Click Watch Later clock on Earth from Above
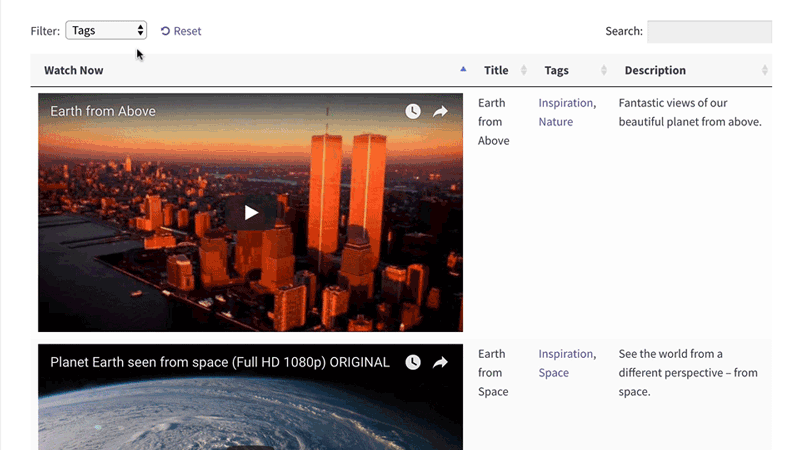The height and width of the screenshot is (450, 800). pos(413,111)
